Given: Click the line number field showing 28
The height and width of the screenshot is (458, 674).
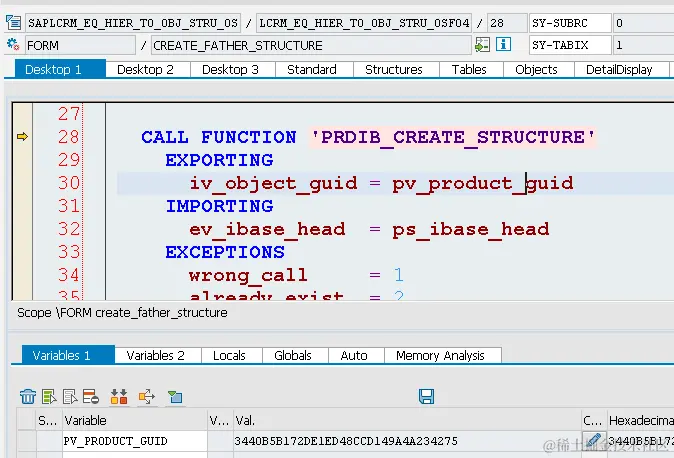Looking at the screenshot, I should 507,23.
